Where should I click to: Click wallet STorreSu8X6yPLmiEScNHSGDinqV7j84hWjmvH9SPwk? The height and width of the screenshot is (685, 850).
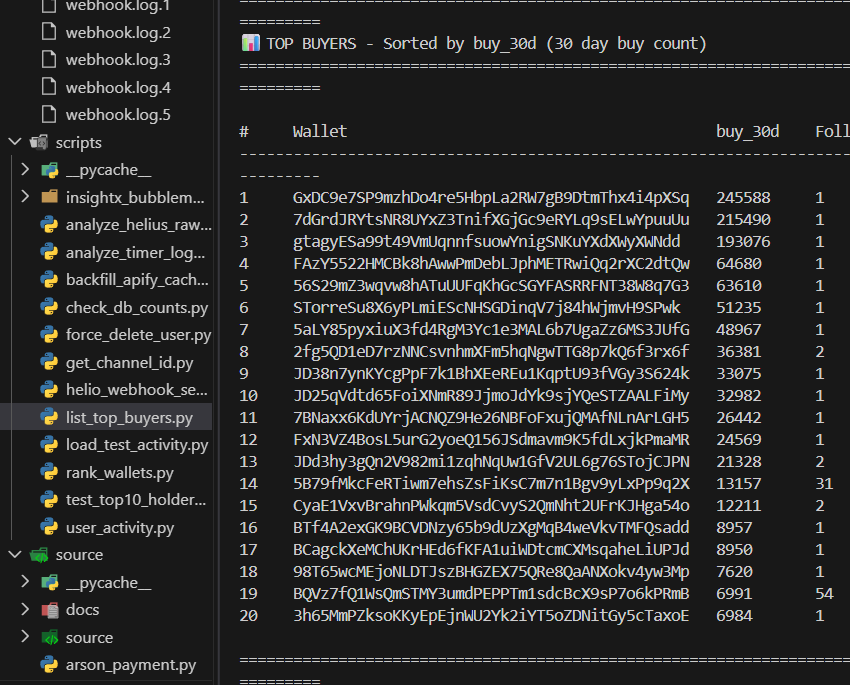pyautogui.click(x=487, y=308)
